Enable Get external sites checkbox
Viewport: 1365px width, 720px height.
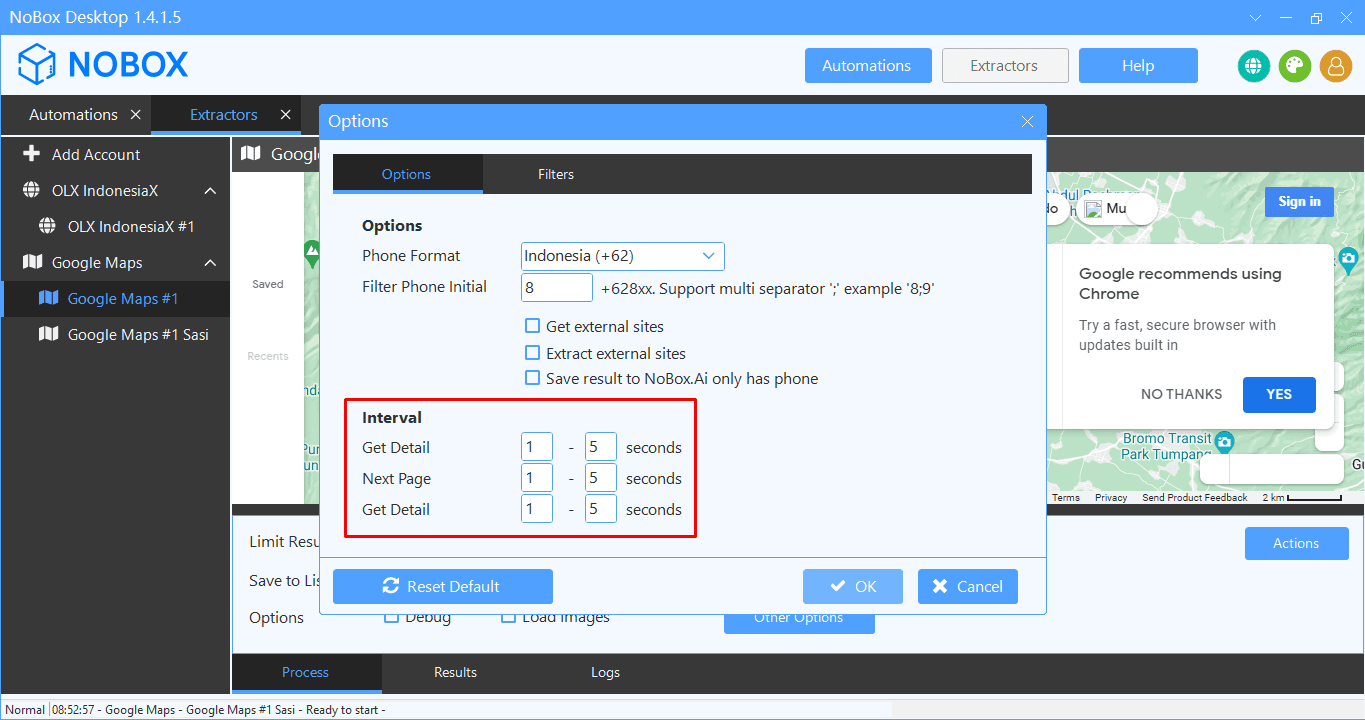click(533, 326)
